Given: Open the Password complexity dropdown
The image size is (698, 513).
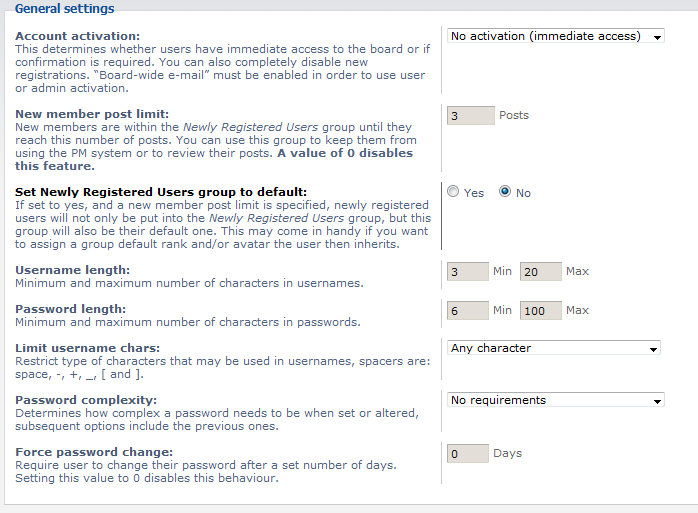Looking at the screenshot, I should pyautogui.click(x=555, y=401).
